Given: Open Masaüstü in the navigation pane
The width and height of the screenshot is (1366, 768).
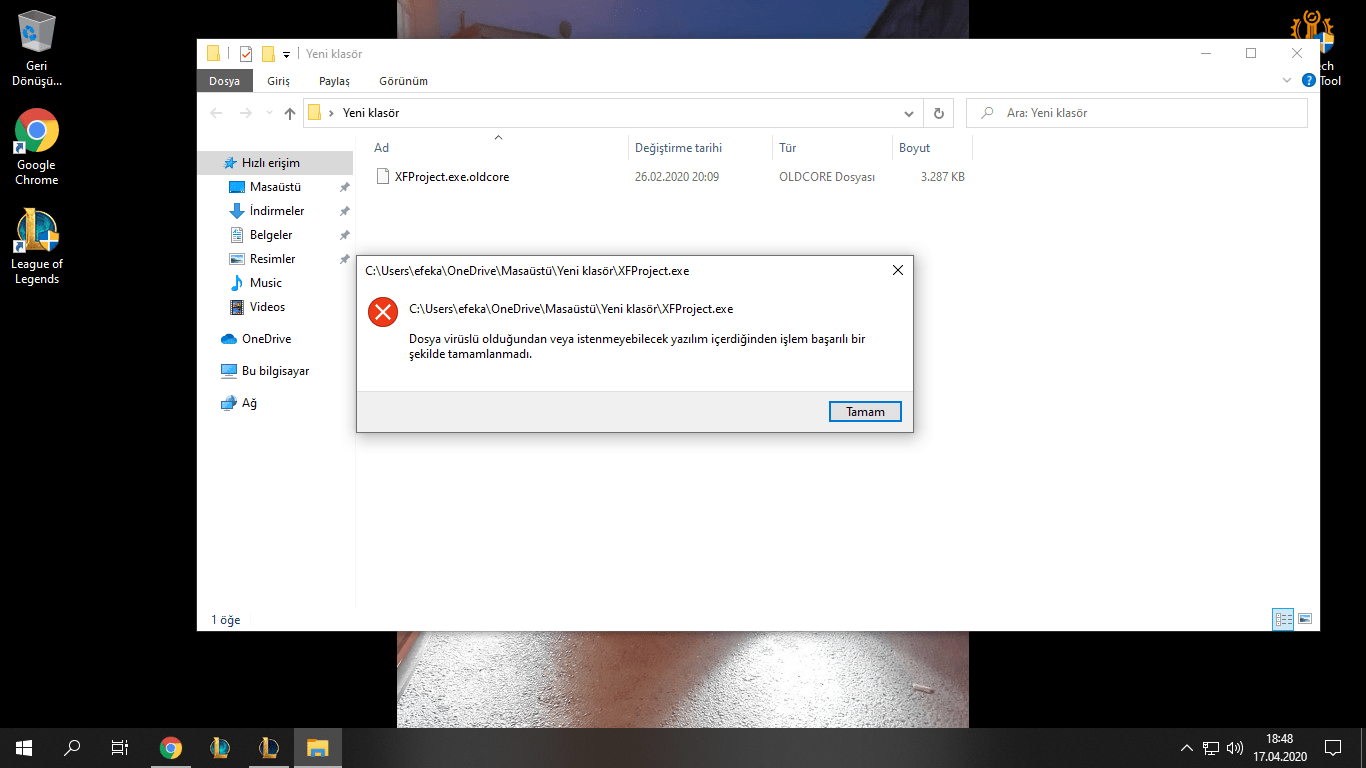Looking at the screenshot, I should tap(275, 187).
